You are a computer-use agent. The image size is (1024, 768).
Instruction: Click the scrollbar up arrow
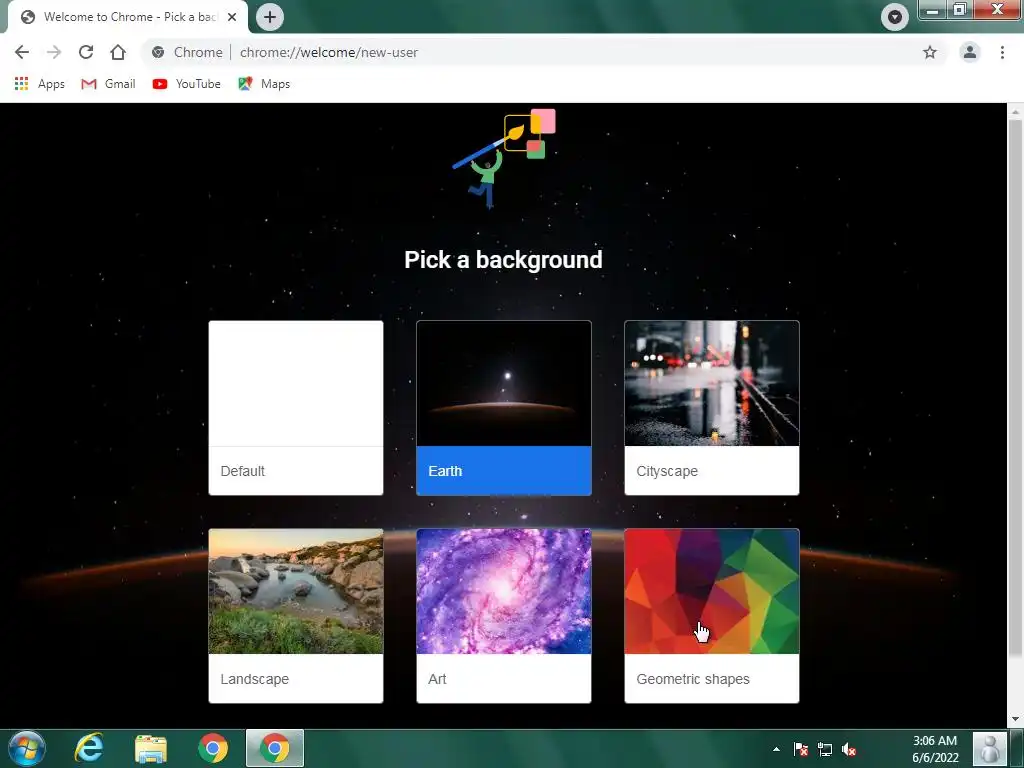(1015, 112)
